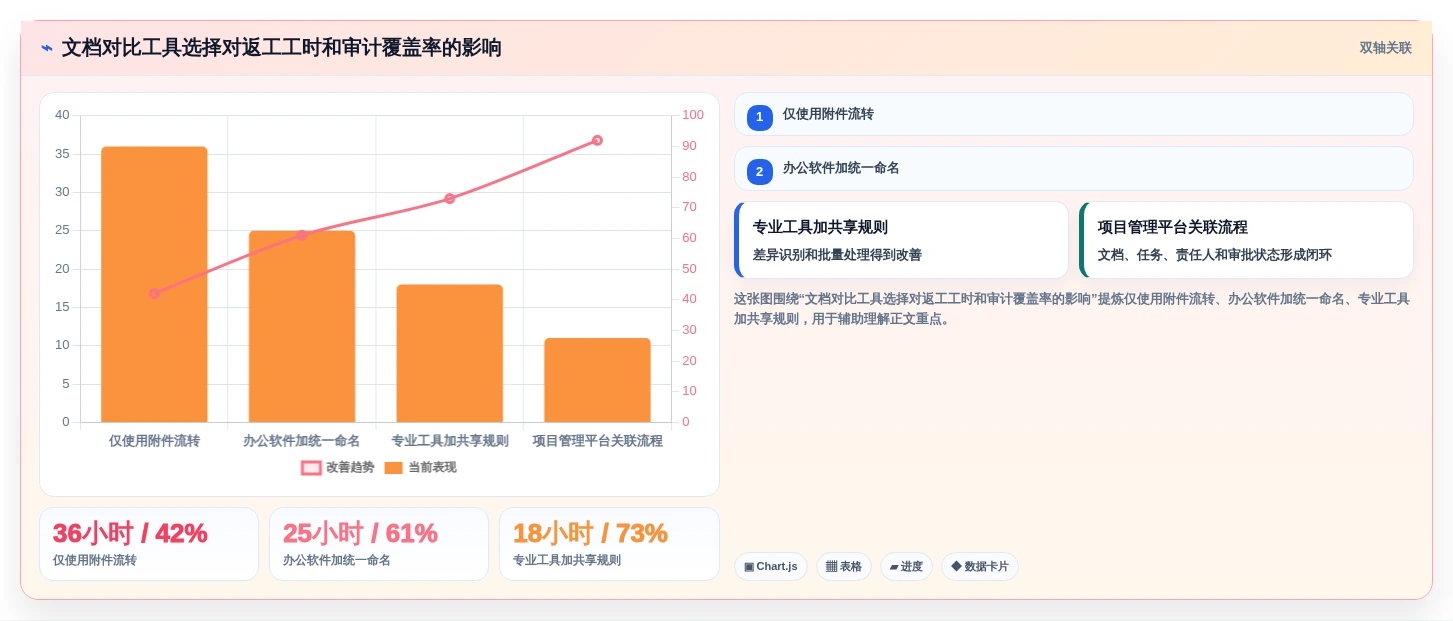Click the lightning icon beside the title

[x=47, y=48]
